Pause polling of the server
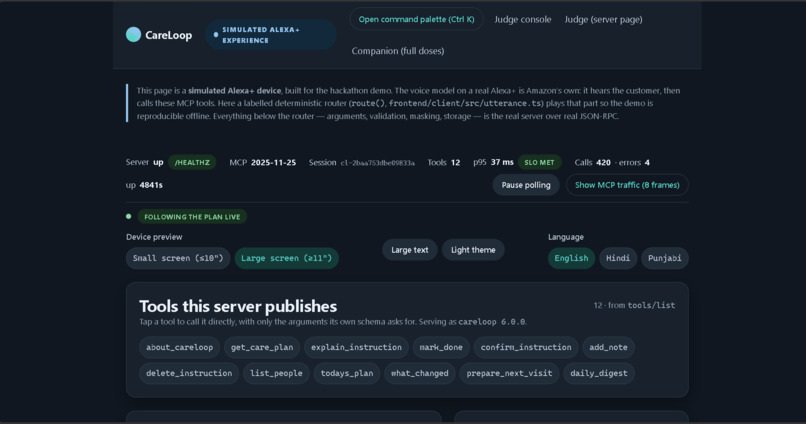 click(526, 185)
